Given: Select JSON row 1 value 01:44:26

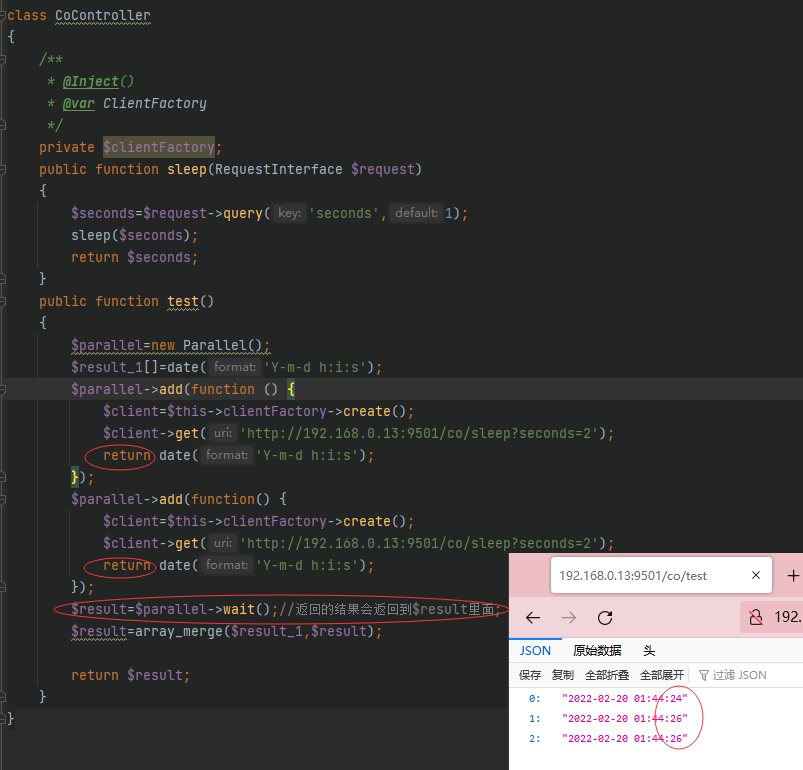Looking at the screenshot, I should click(624, 718).
